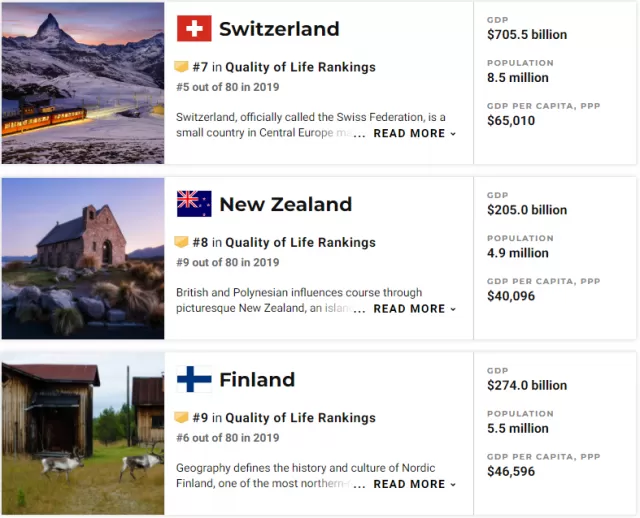
Task: Click gold badge beside Switzerland's #7 ranking
Action: pos(181,67)
